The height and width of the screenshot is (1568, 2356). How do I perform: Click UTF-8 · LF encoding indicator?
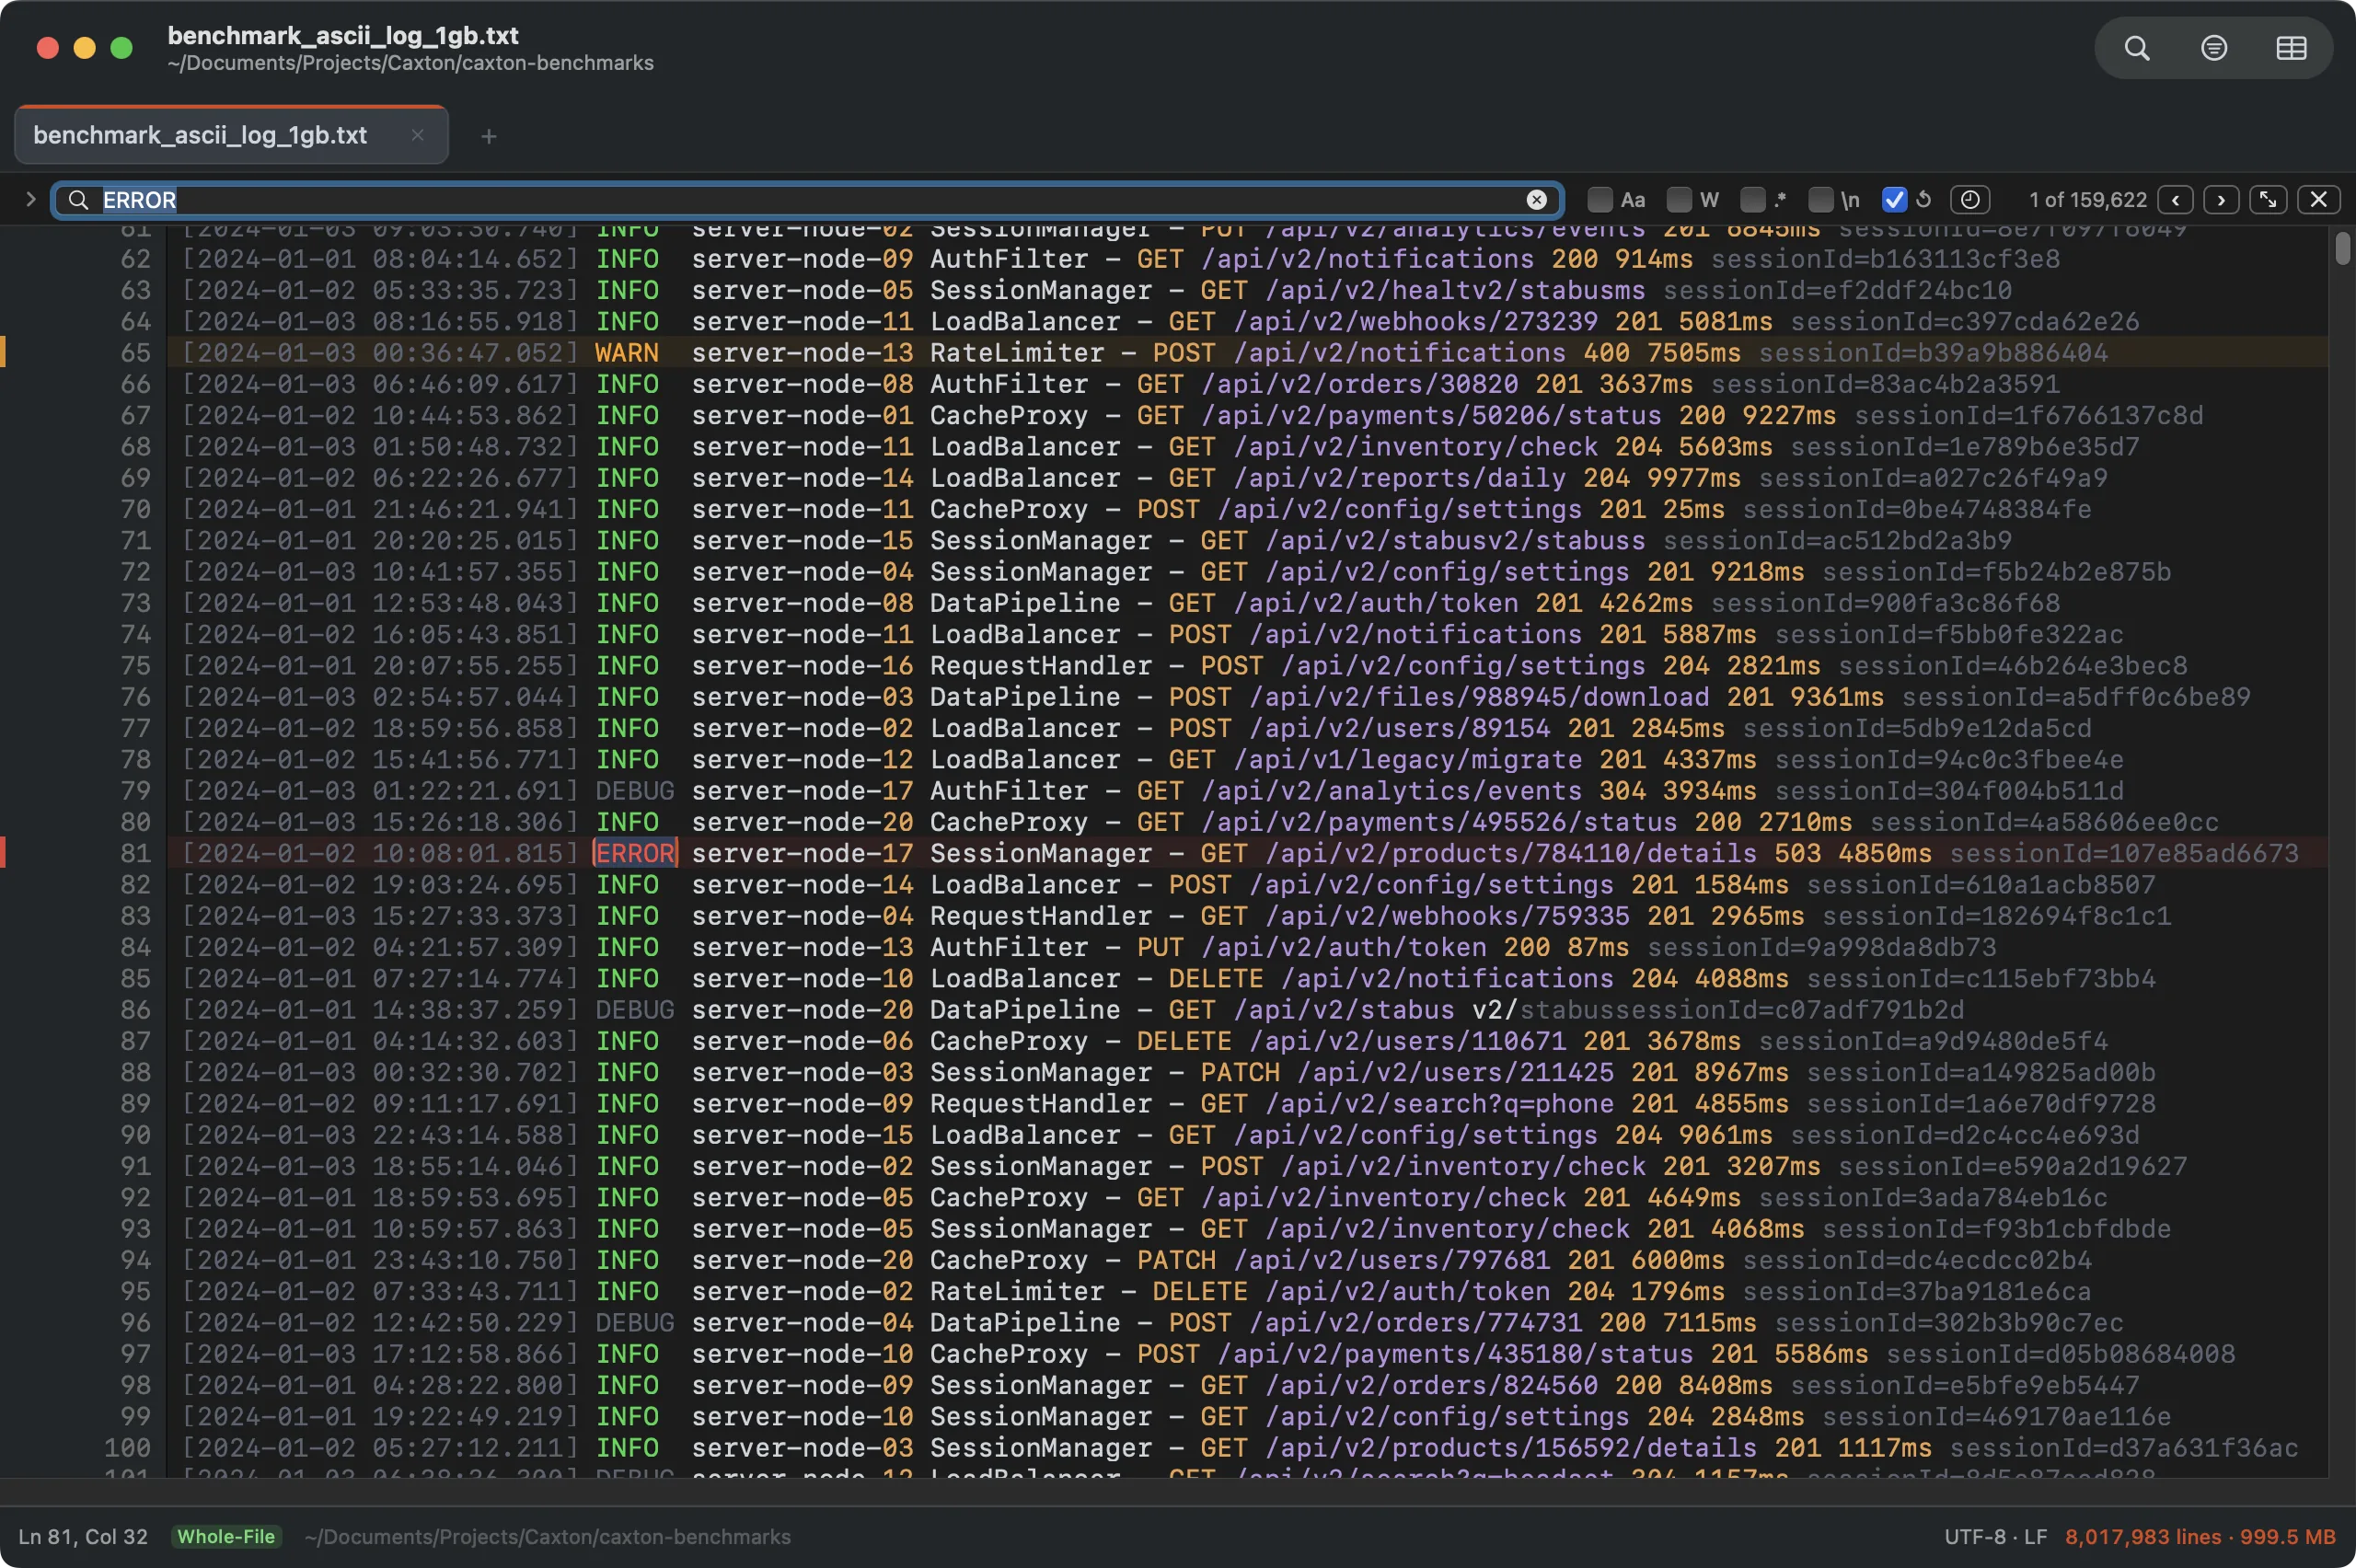pyautogui.click(x=1995, y=1537)
